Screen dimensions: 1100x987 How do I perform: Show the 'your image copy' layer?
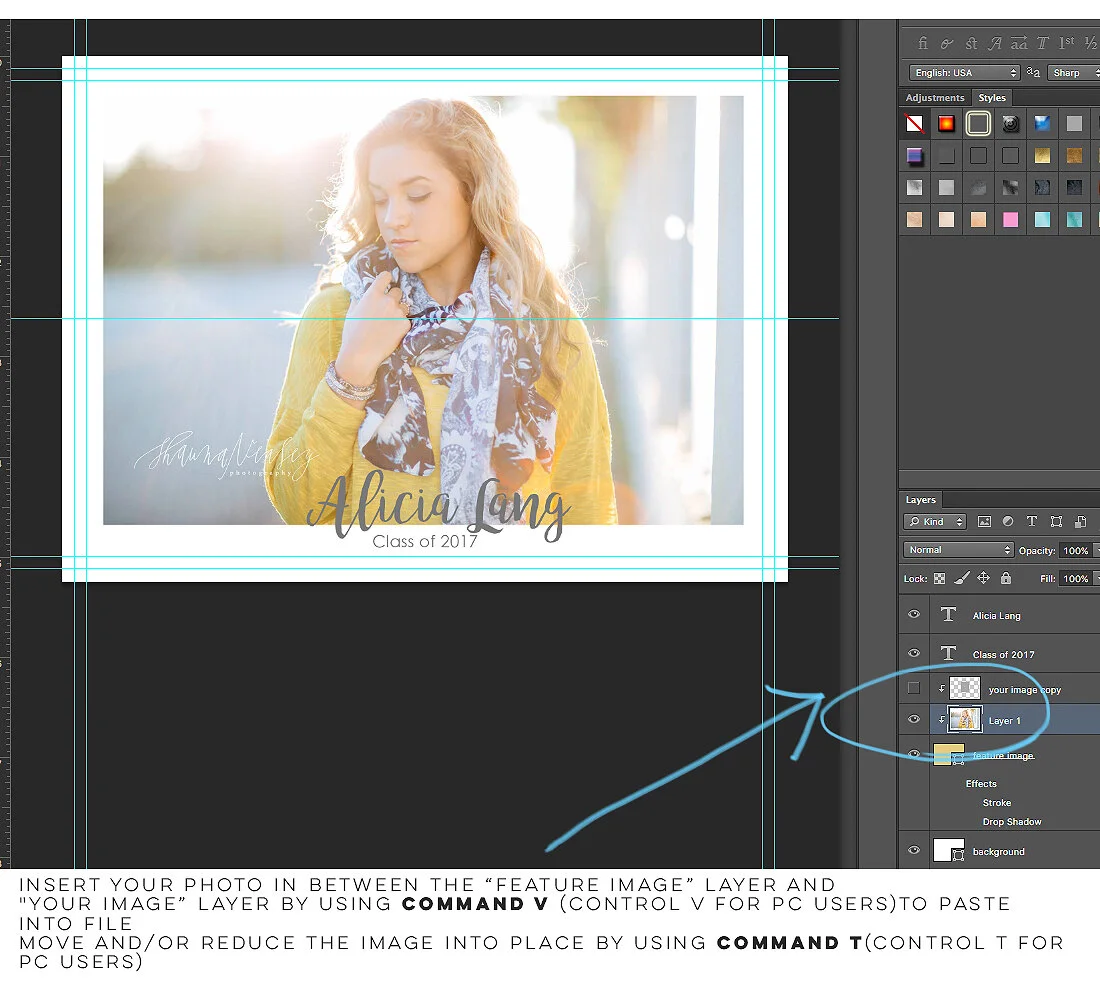point(913,688)
